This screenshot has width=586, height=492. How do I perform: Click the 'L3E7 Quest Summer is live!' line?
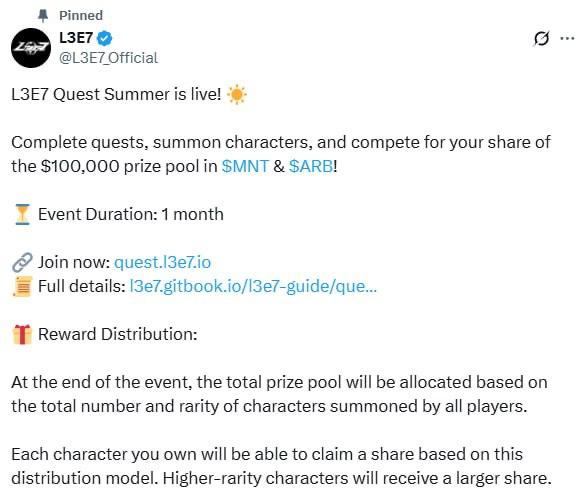[x=116, y=94]
